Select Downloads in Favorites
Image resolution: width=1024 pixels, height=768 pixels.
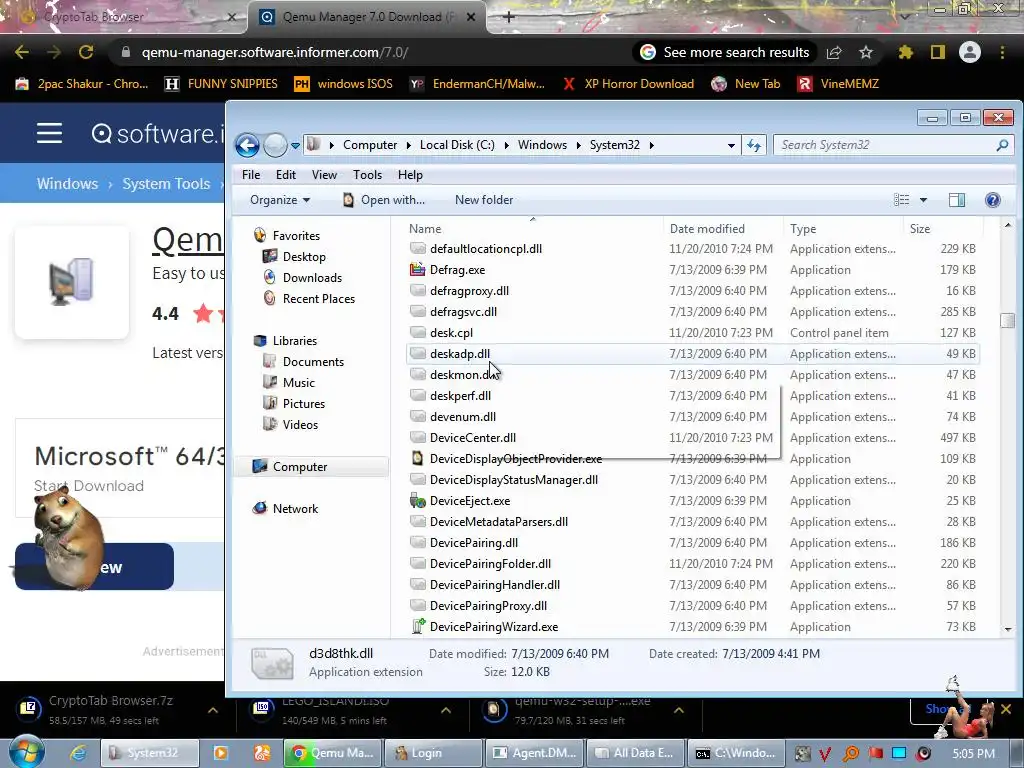312,278
